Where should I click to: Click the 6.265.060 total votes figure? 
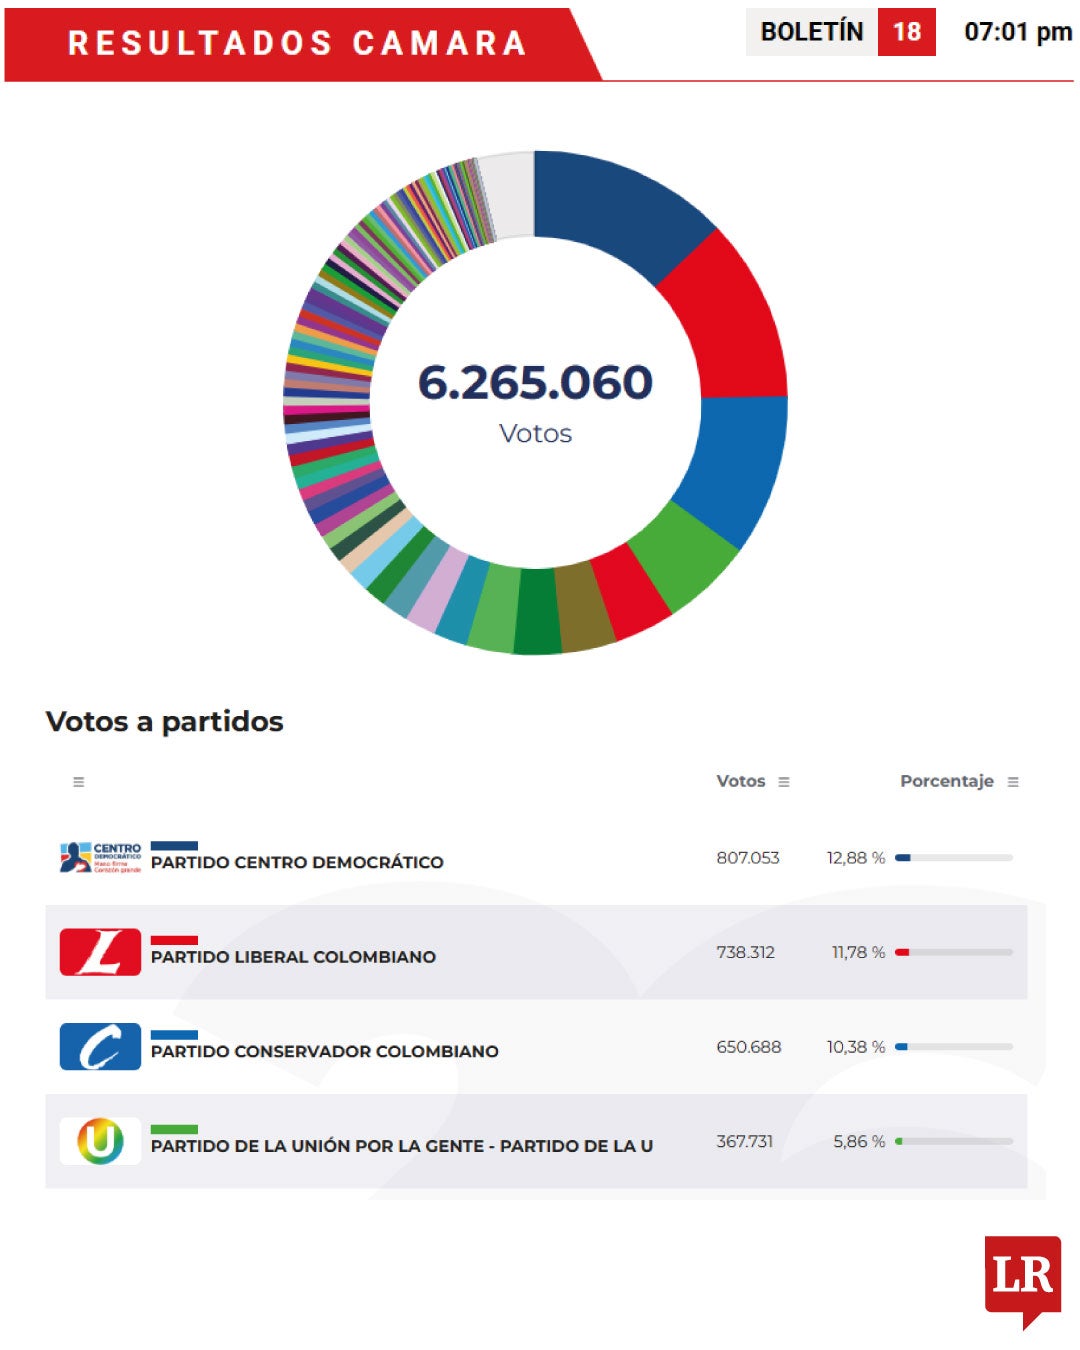(x=535, y=382)
